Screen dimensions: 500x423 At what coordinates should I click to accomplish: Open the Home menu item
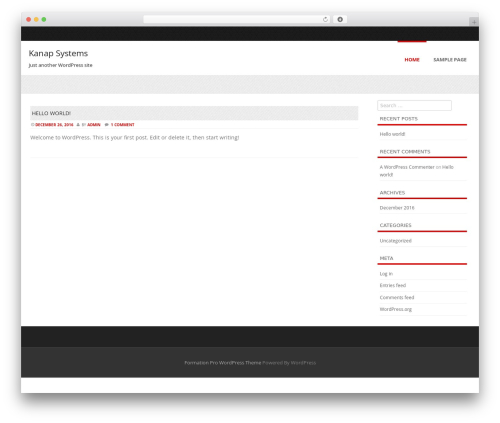412,60
